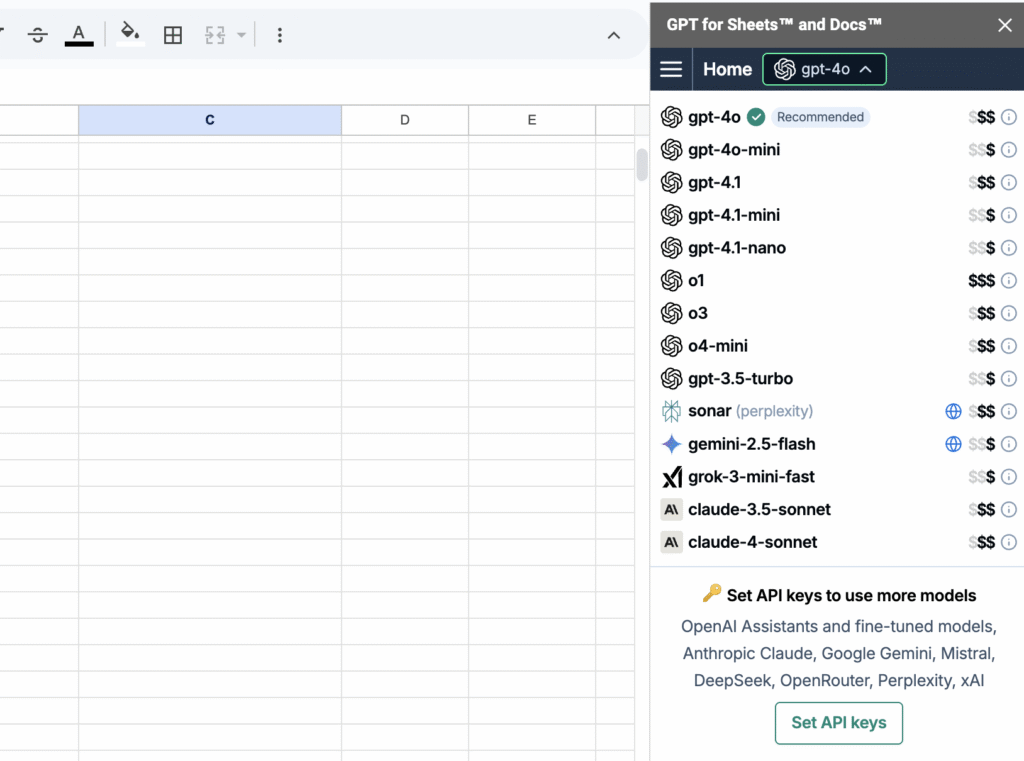View info icon for o4-mini

click(x=1008, y=346)
